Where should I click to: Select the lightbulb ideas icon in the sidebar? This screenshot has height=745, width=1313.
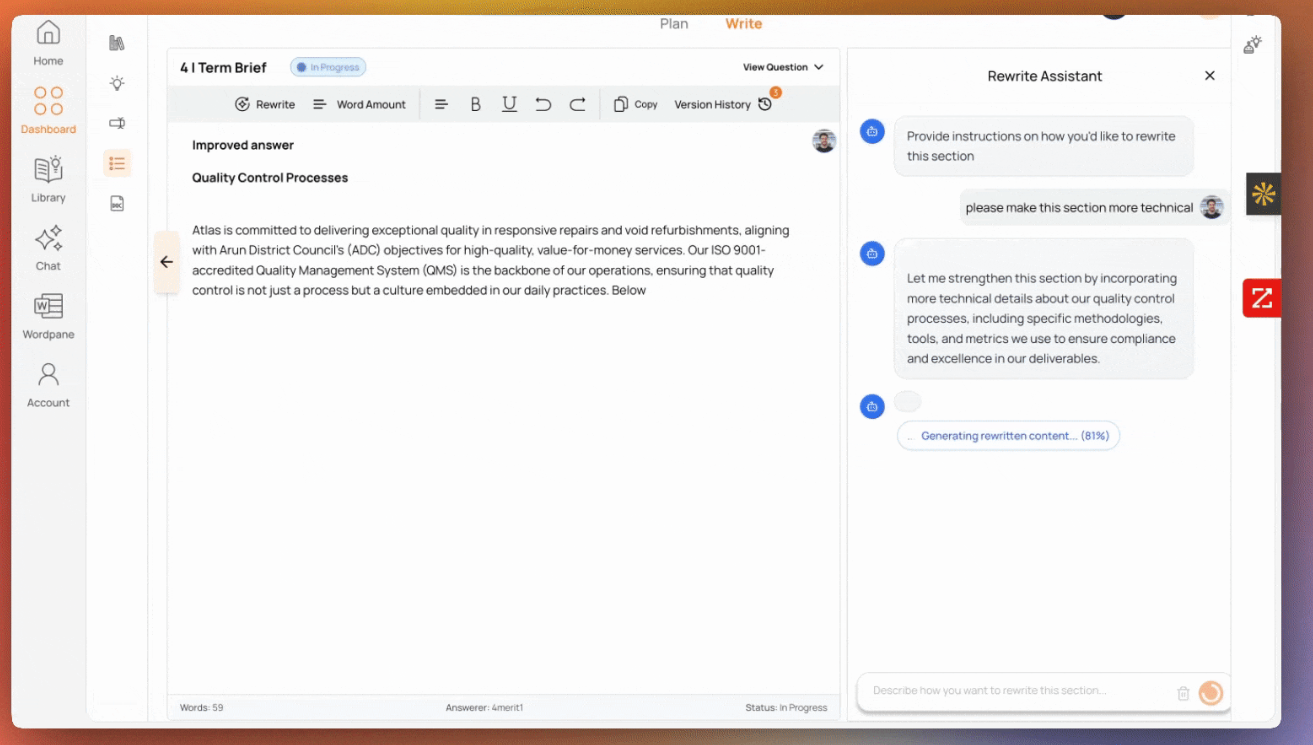117,84
